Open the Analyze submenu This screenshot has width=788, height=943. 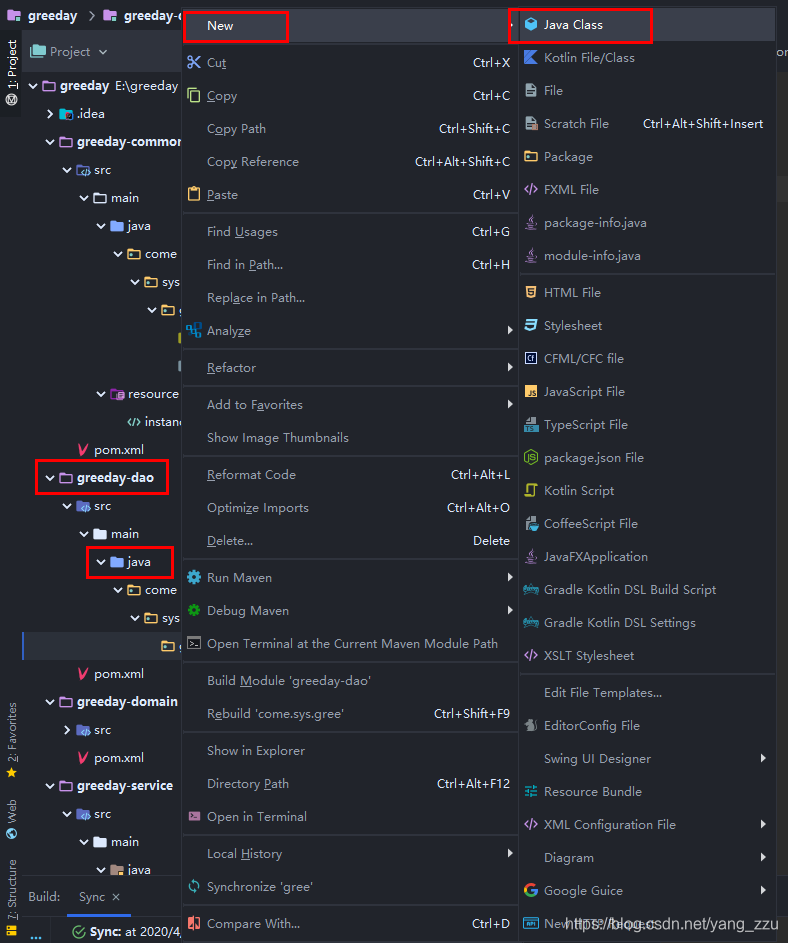[350, 331]
